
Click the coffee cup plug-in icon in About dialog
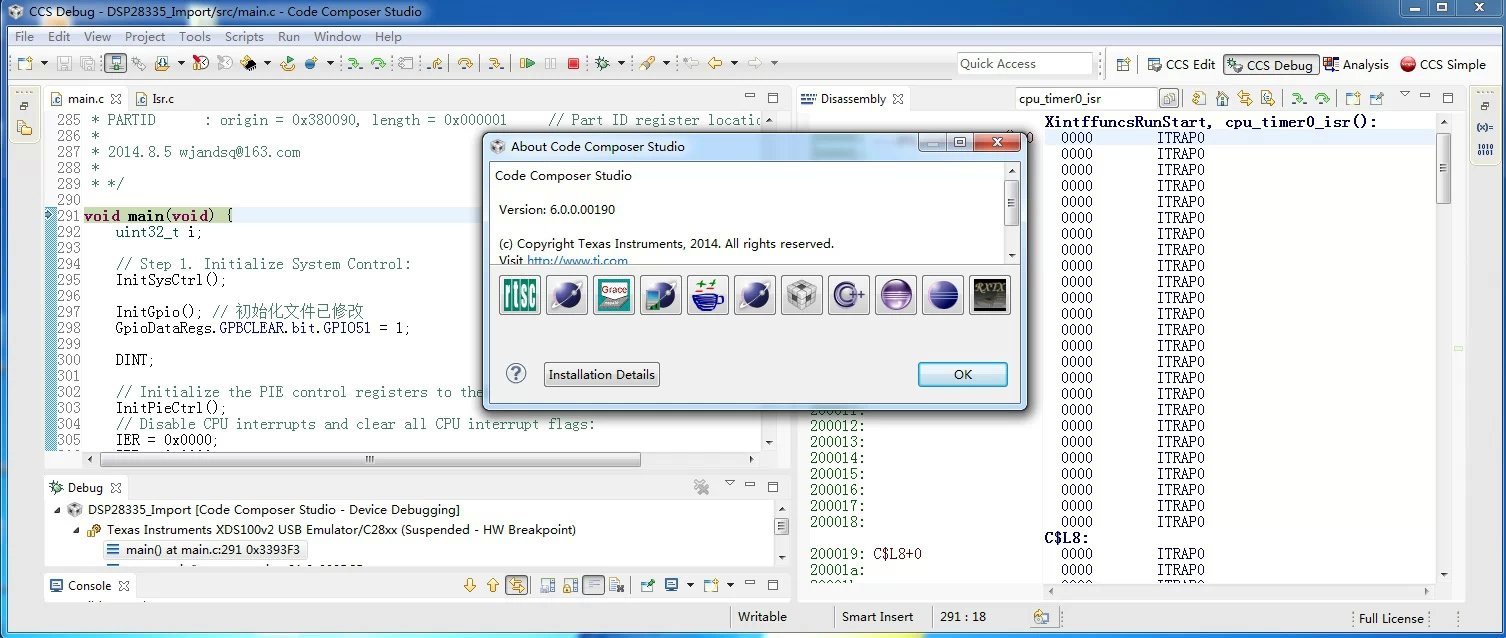tap(707, 295)
